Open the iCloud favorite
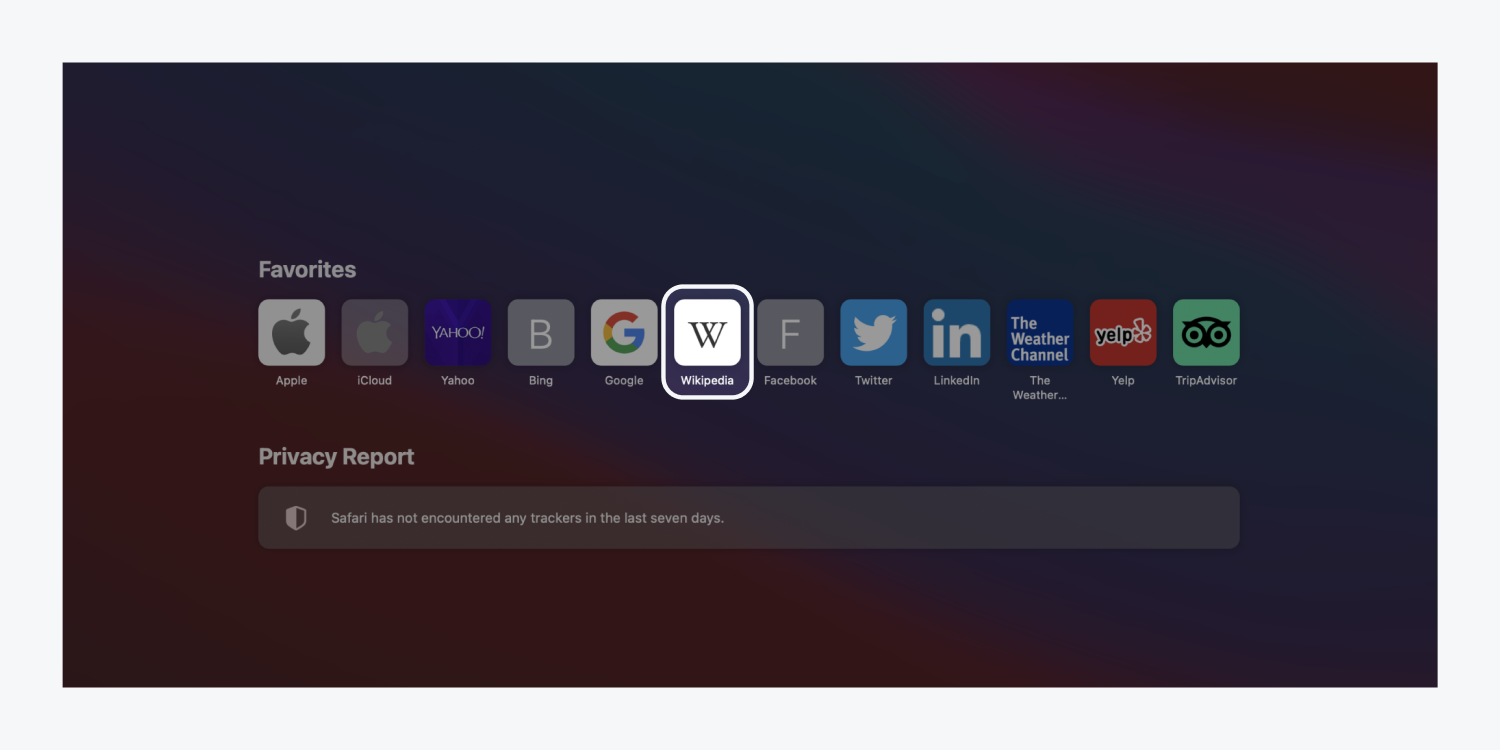Screen dimensions: 1501x751 (375, 332)
